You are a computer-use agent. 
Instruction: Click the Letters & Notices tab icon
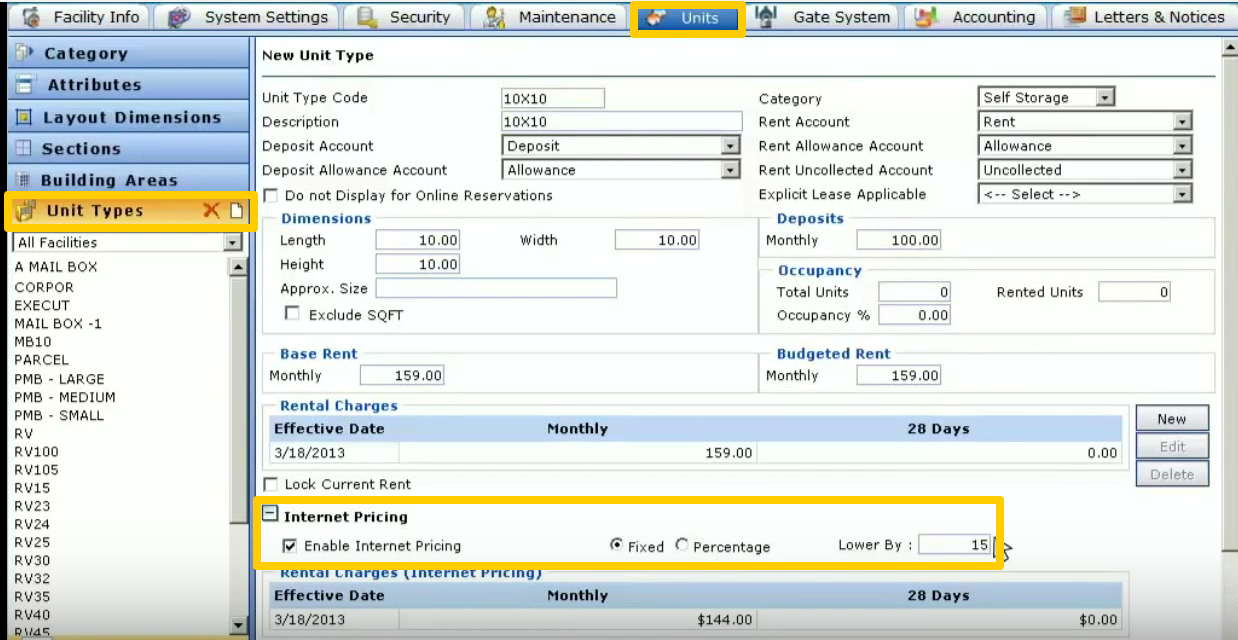1076,17
